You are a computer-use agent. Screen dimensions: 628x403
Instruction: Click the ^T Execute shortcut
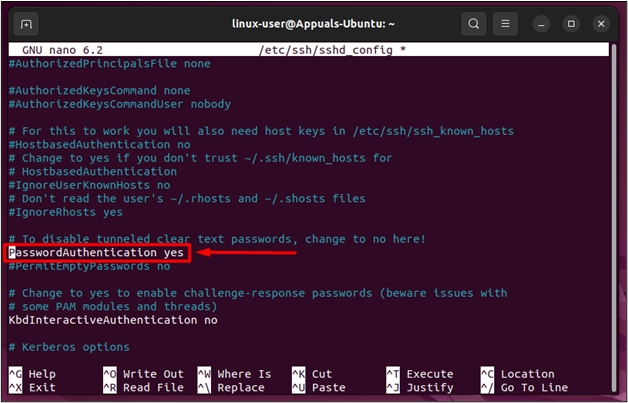pyautogui.click(x=420, y=374)
